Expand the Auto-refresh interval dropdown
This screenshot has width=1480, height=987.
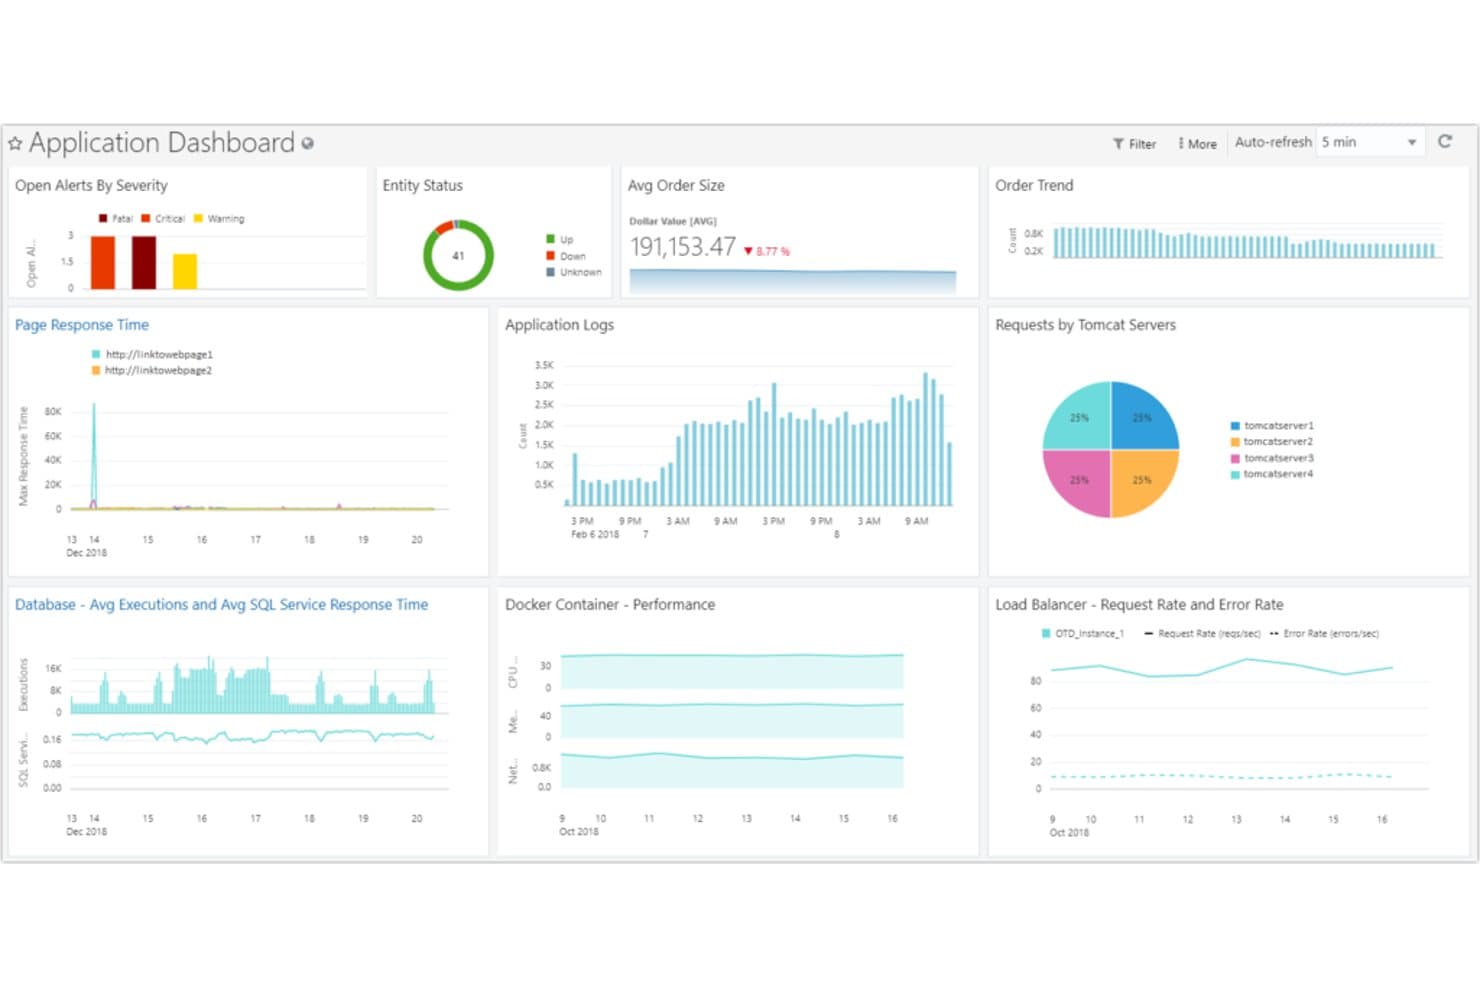pos(1369,142)
